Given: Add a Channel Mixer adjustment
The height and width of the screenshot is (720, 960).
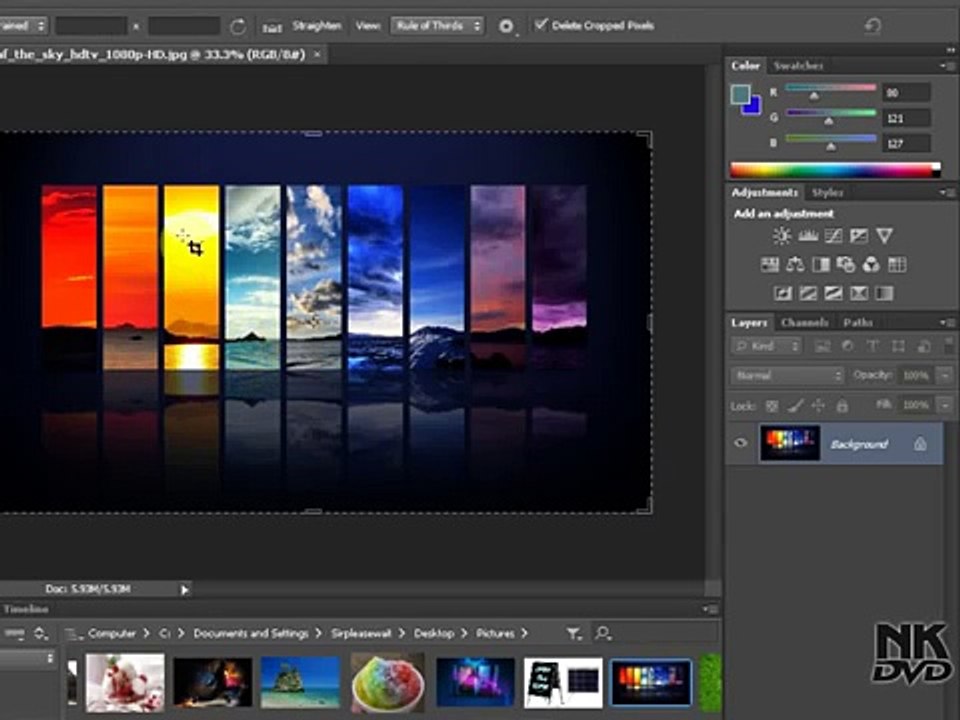Looking at the screenshot, I should (871, 264).
